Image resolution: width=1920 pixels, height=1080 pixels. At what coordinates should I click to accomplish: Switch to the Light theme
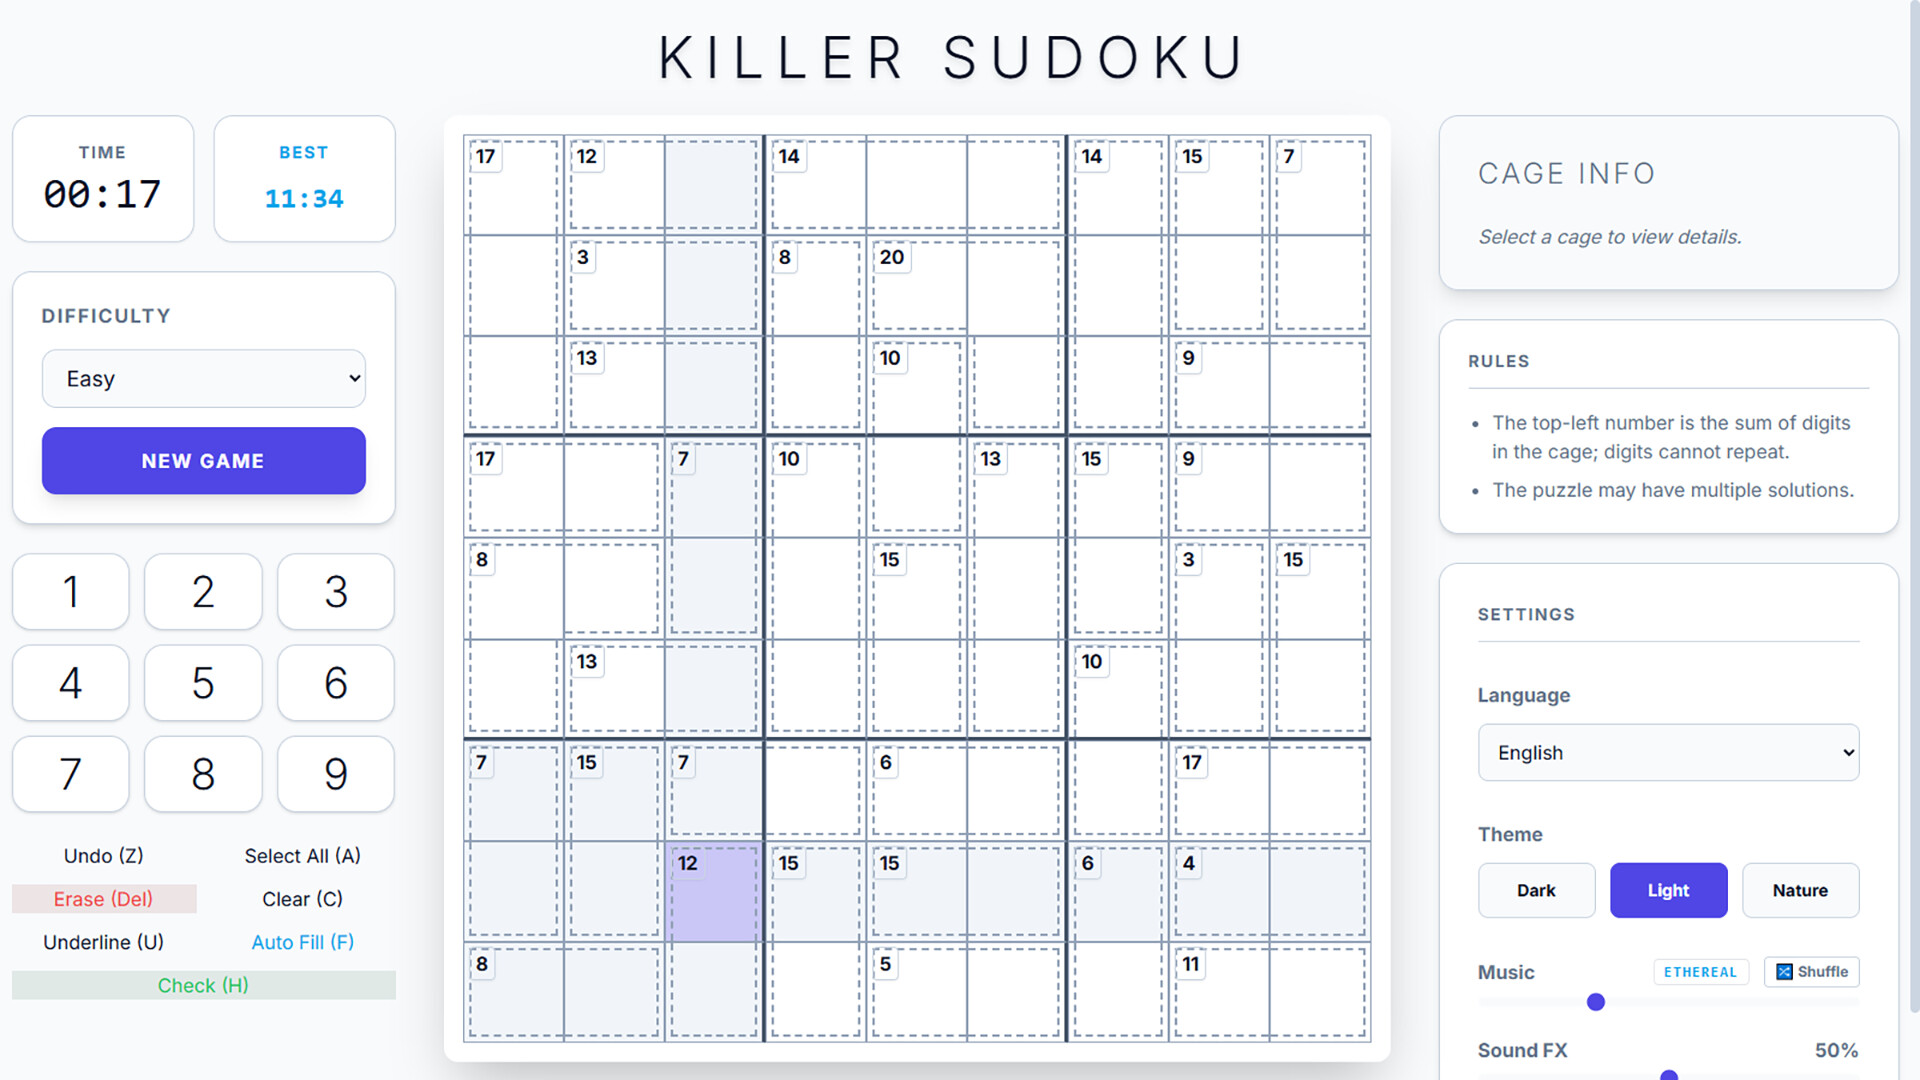(1667, 890)
